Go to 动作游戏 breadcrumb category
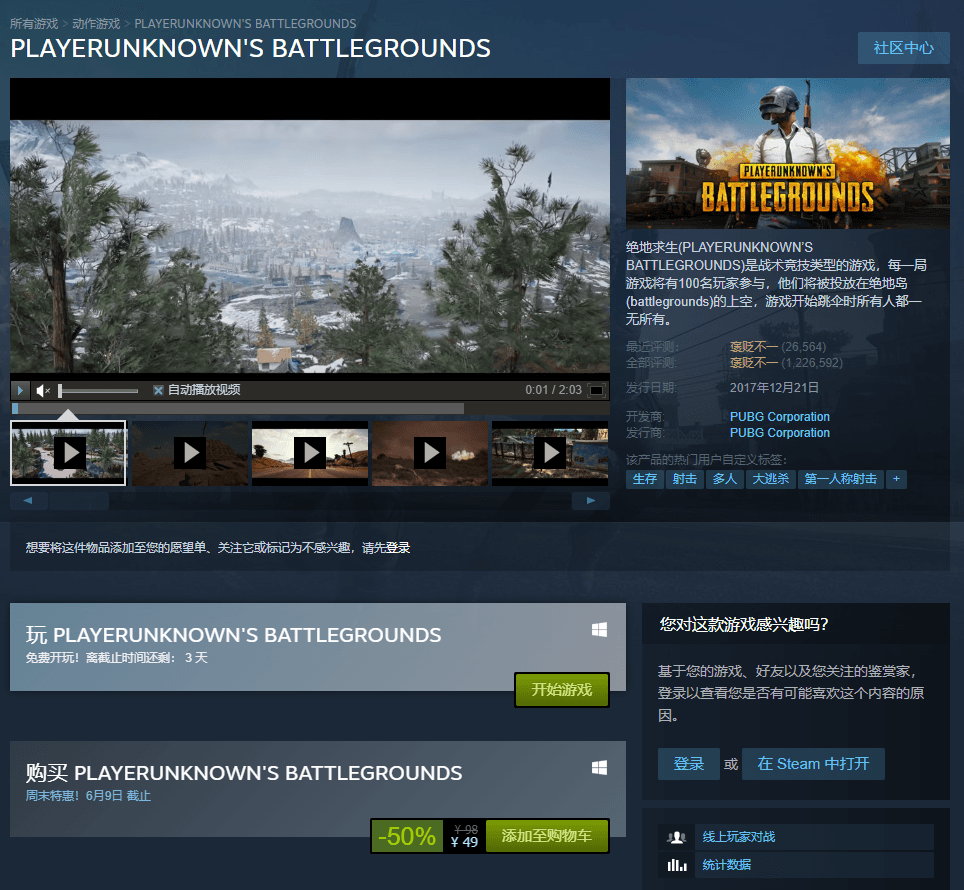The height and width of the screenshot is (890, 964). [96, 23]
